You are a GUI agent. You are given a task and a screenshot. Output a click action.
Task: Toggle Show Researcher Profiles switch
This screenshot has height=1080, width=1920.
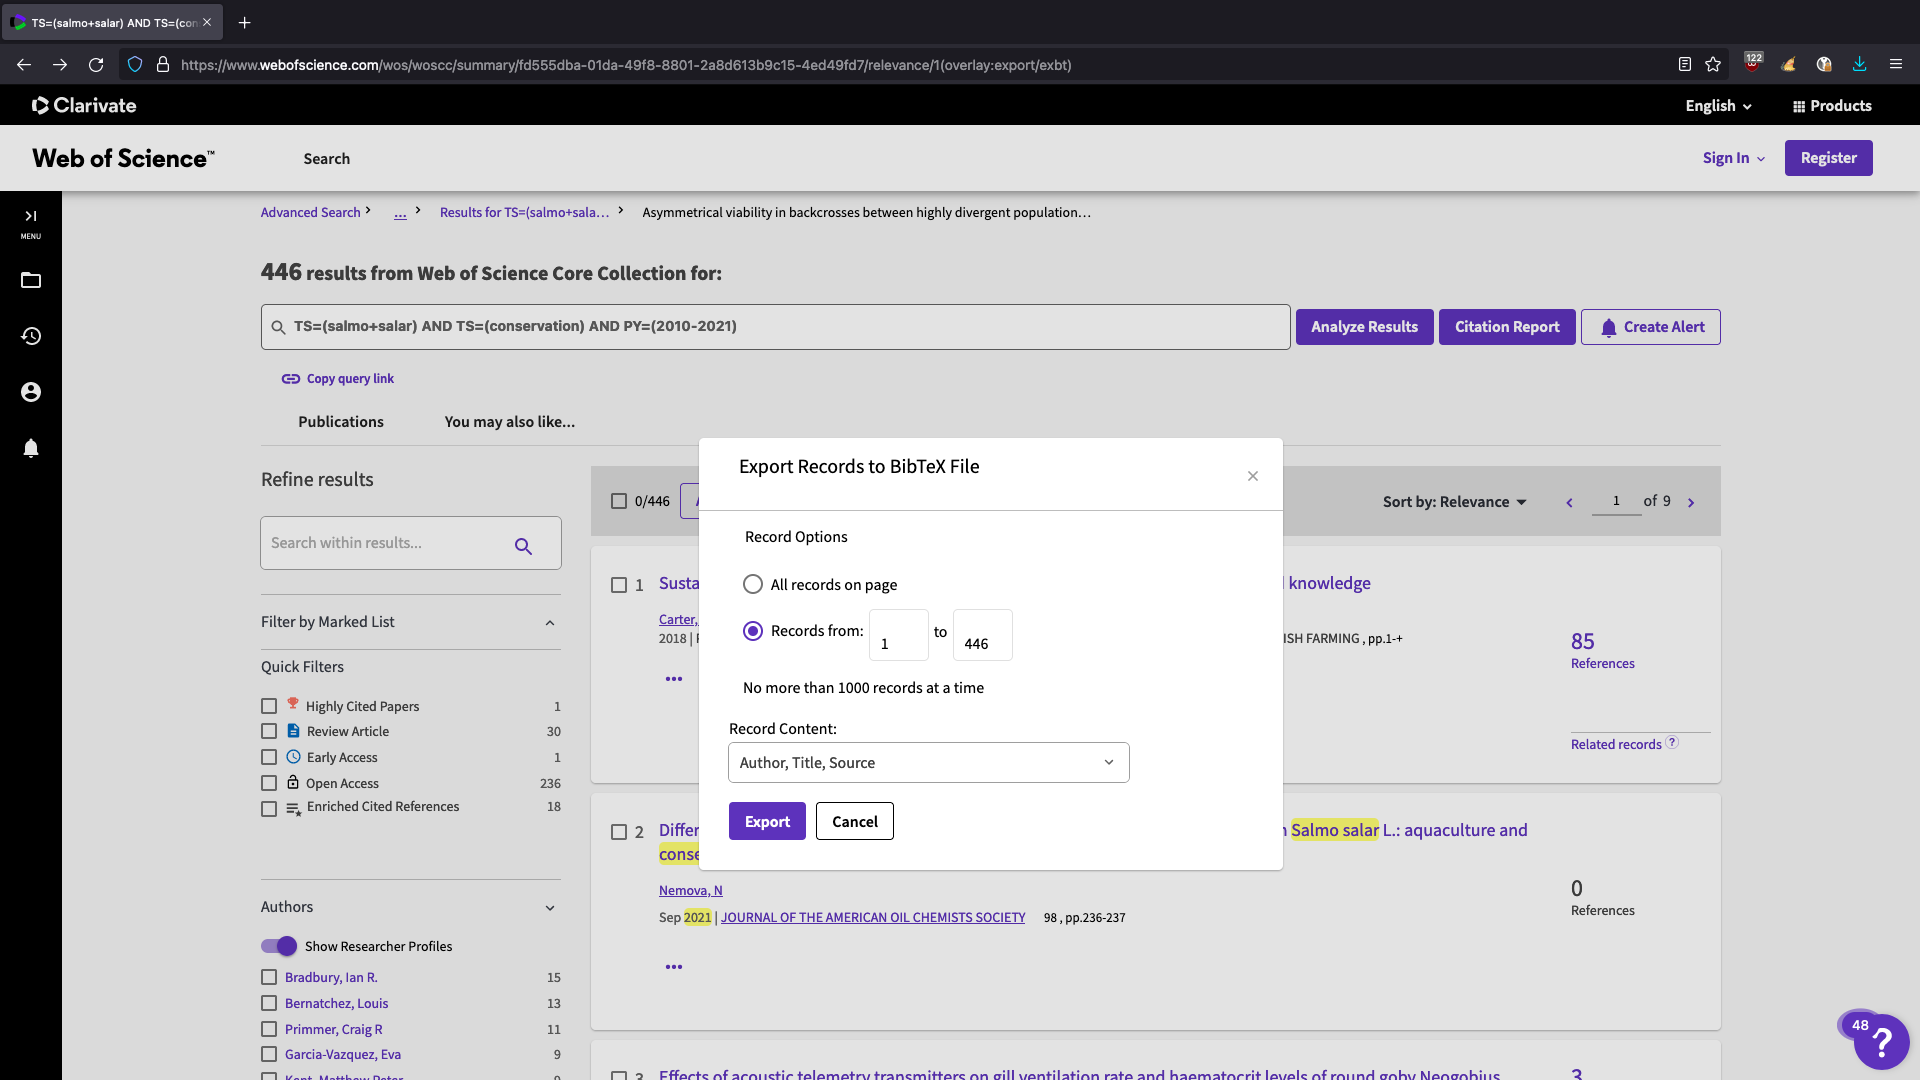[x=279, y=946]
